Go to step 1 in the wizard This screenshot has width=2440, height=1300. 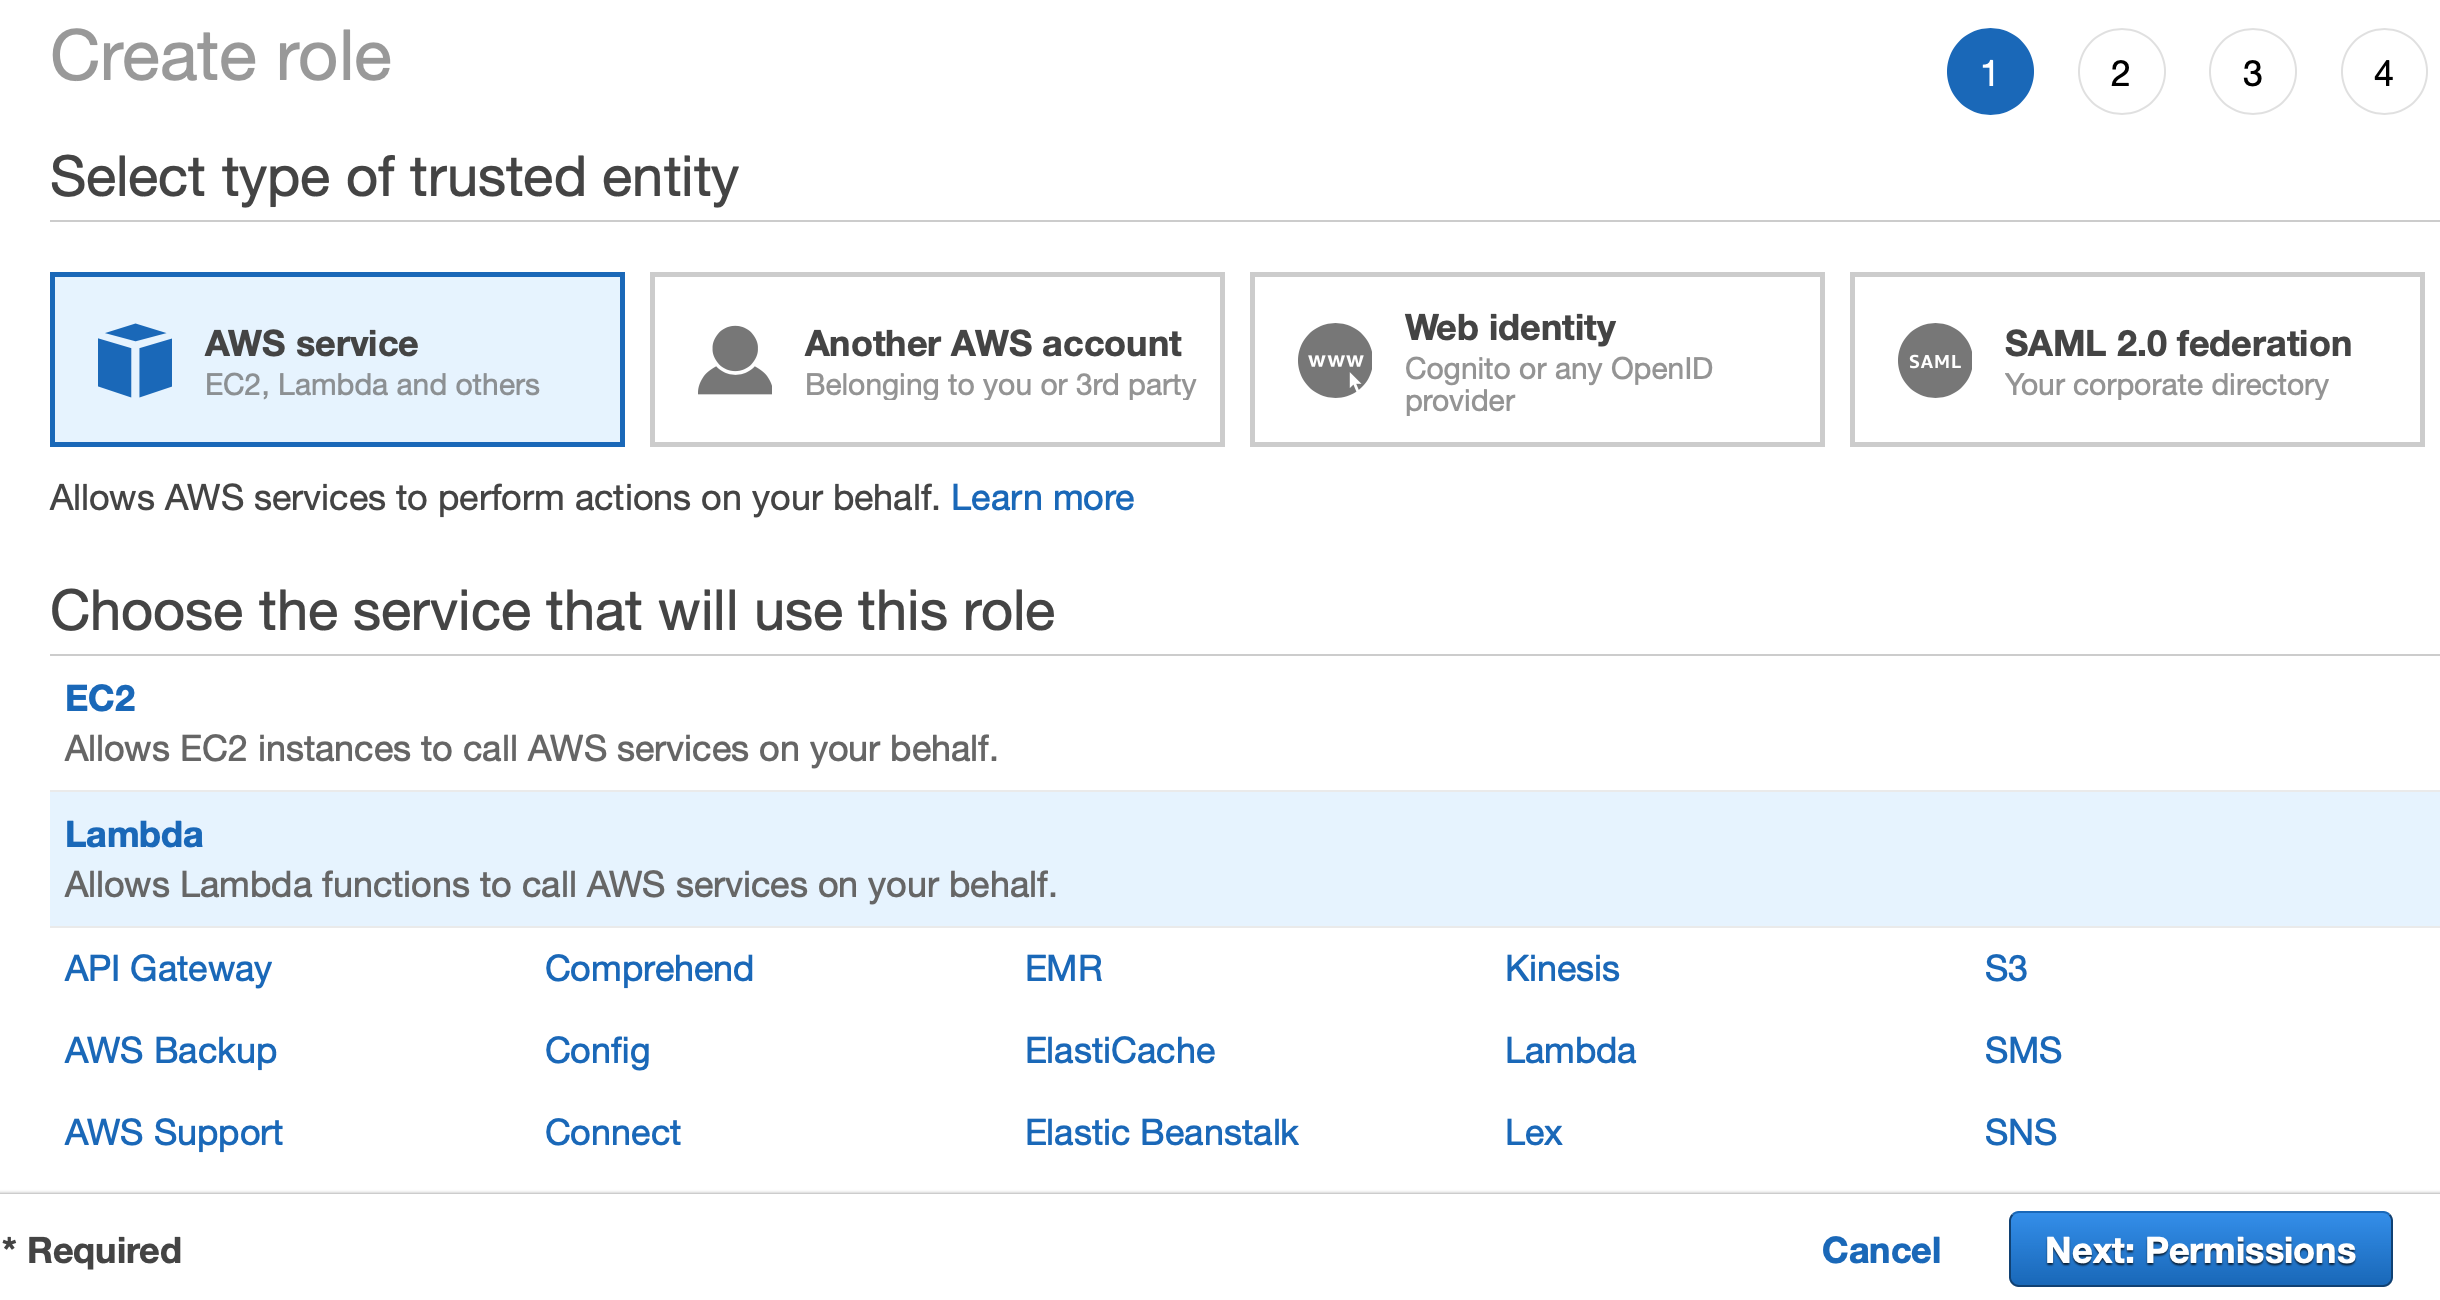point(1989,72)
